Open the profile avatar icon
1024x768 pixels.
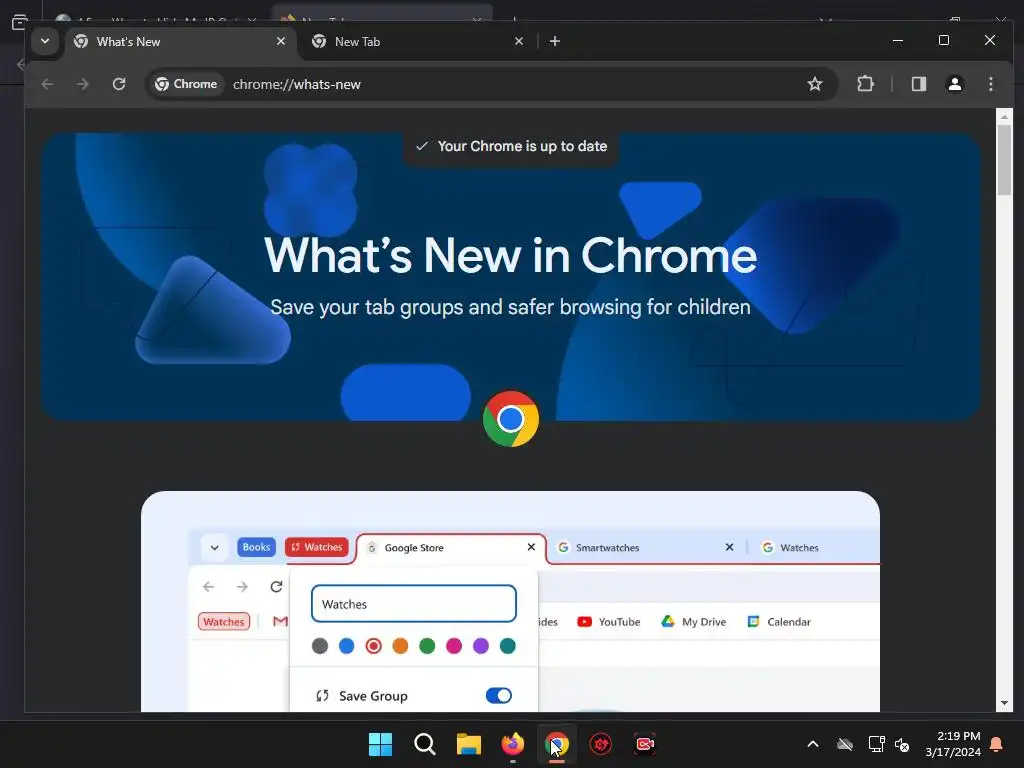[x=955, y=84]
